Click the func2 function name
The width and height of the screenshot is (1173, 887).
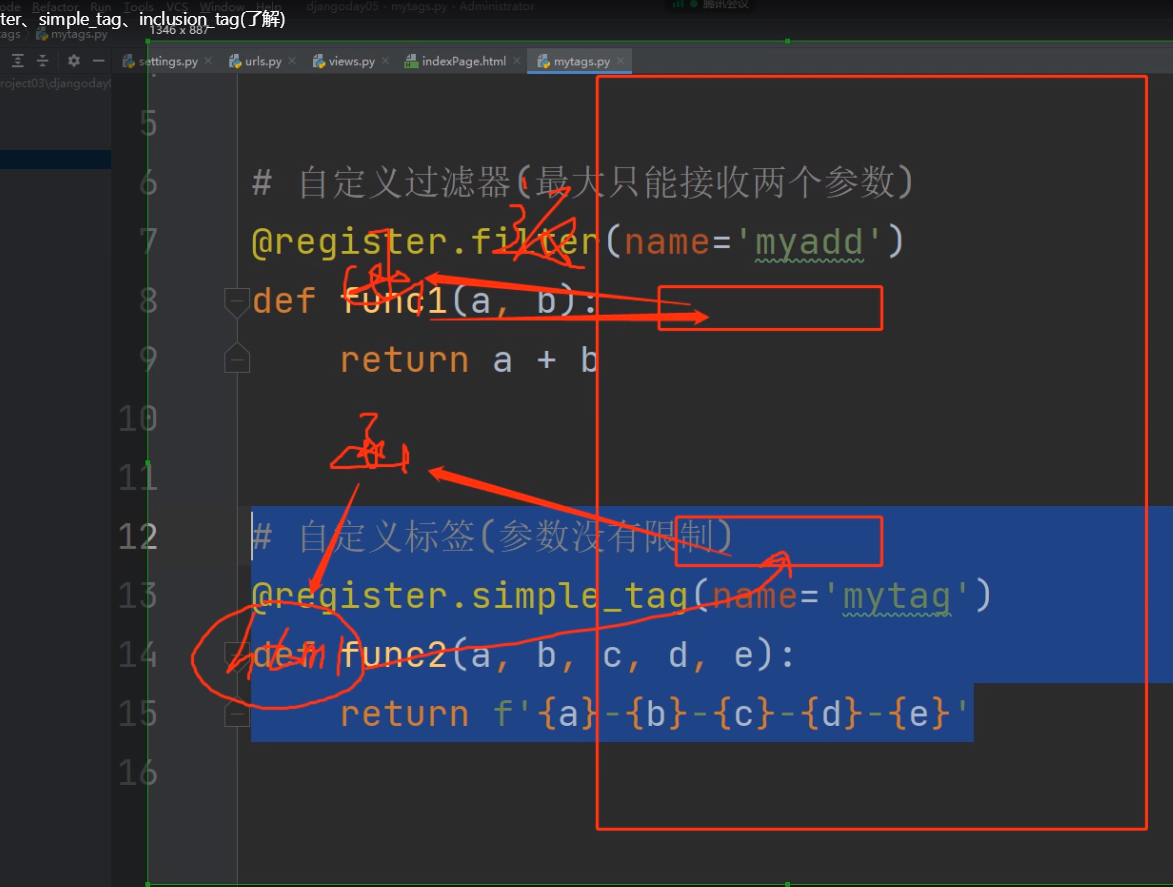pyautogui.click(x=393, y=655)
